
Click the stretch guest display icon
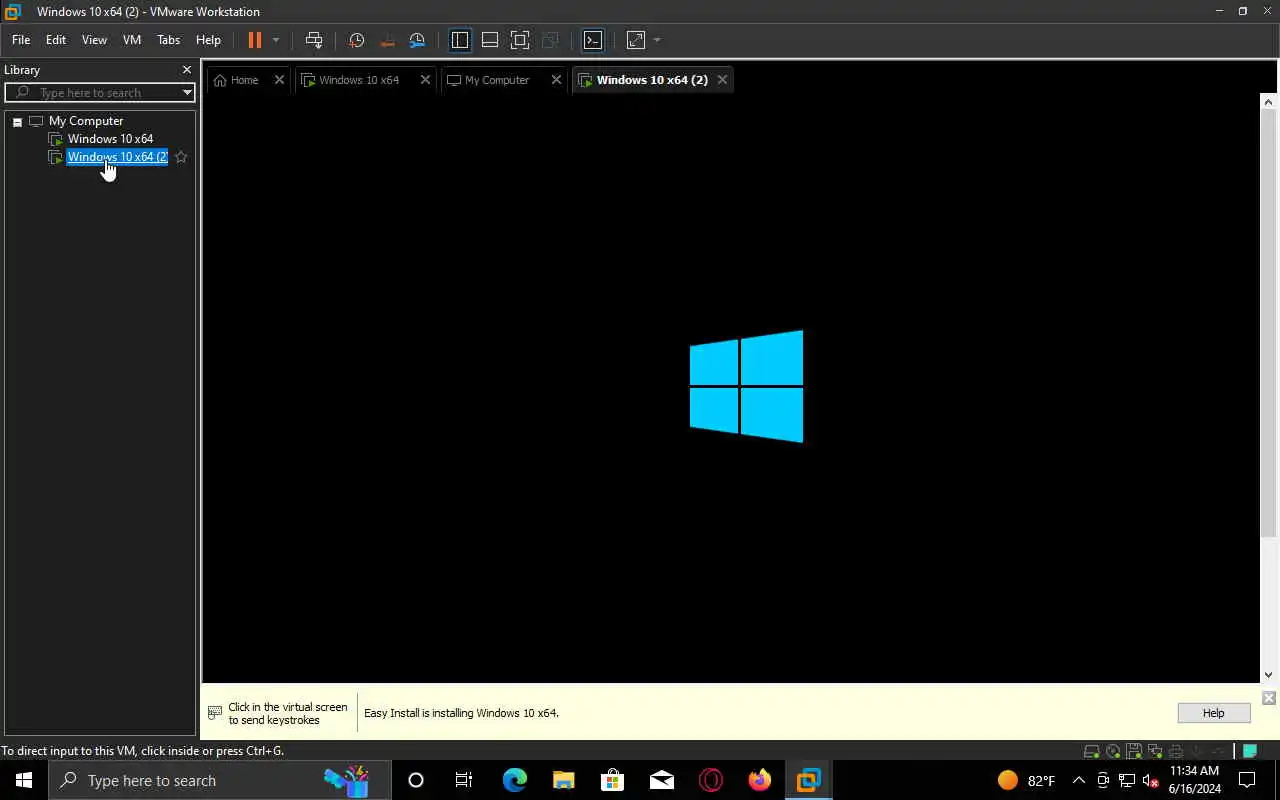[x=636, y=40]
